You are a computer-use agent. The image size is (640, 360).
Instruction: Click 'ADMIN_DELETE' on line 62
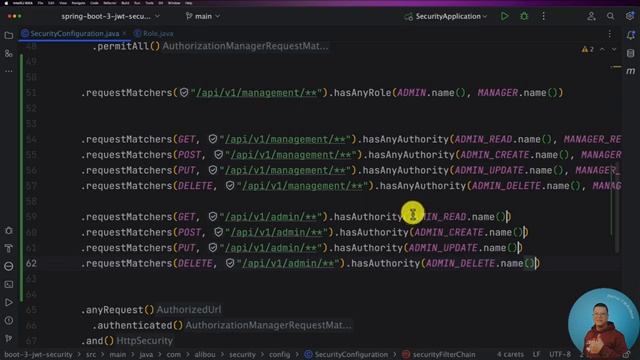pyautogui.click(x=460, y=263)
